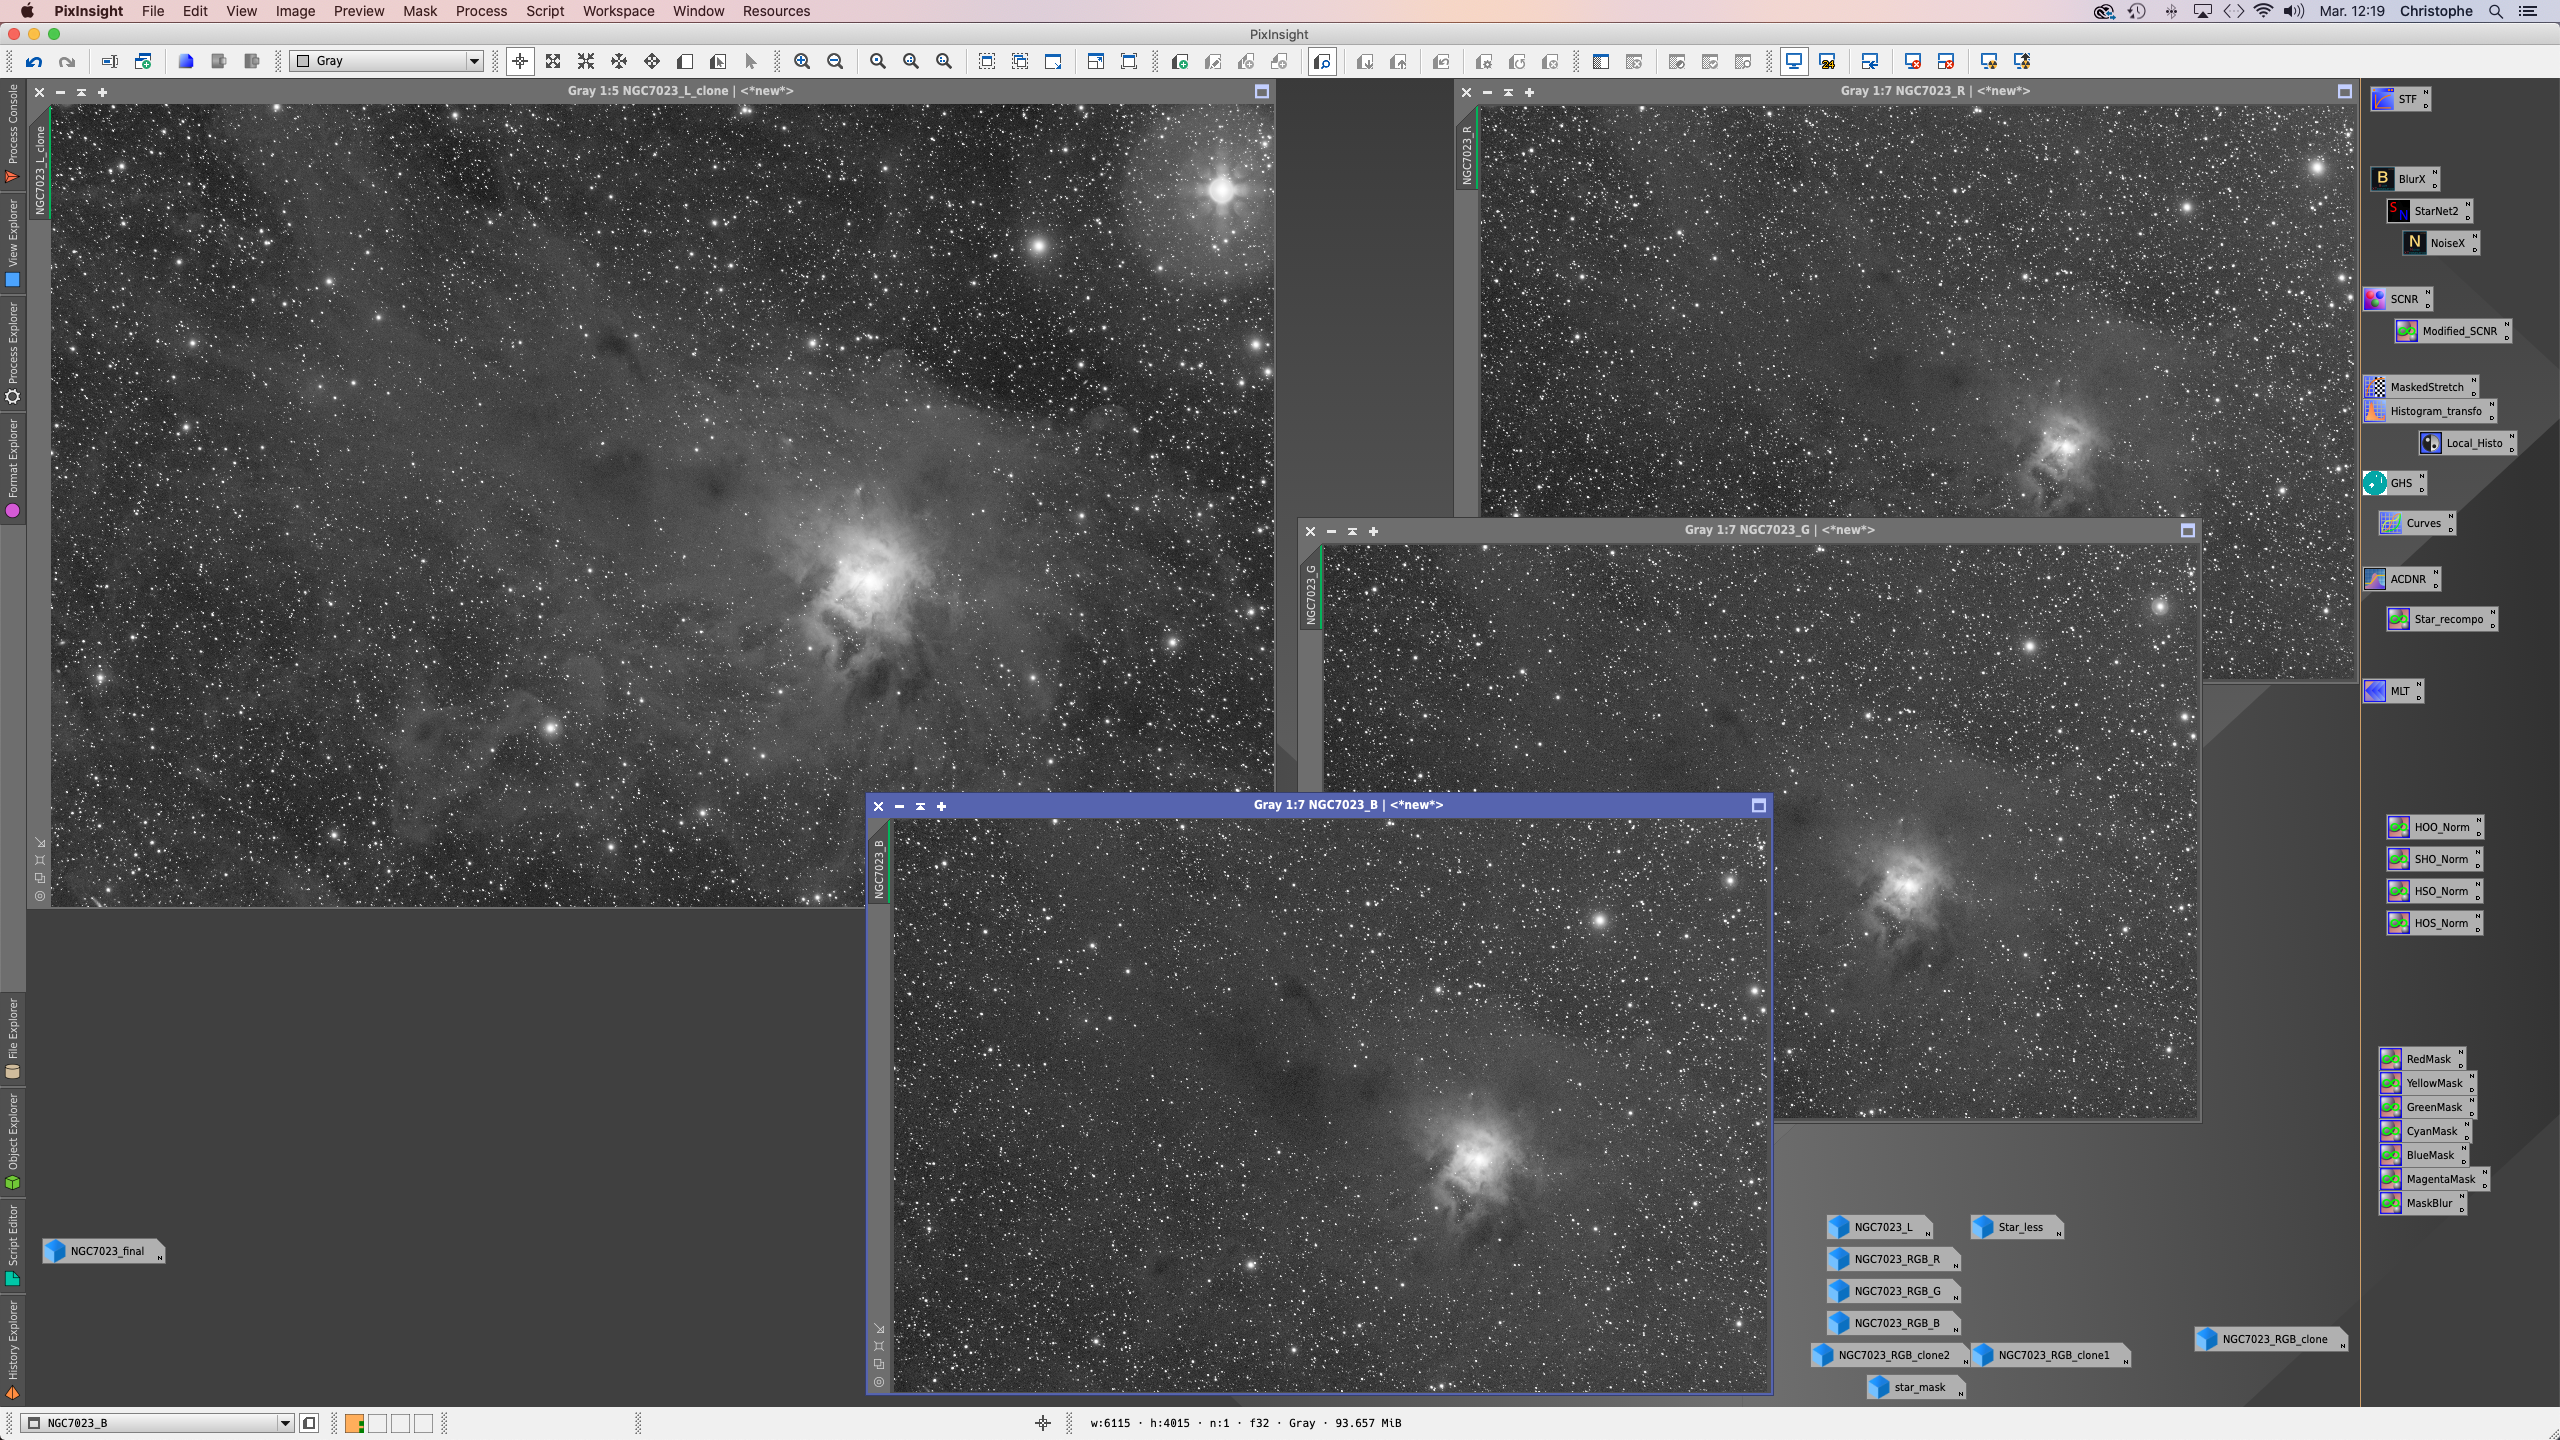Click the Zoom Out magnifier icon
Image resolution: width=2560 pixels, height=1440 pixels.
[x=835, y=62]
